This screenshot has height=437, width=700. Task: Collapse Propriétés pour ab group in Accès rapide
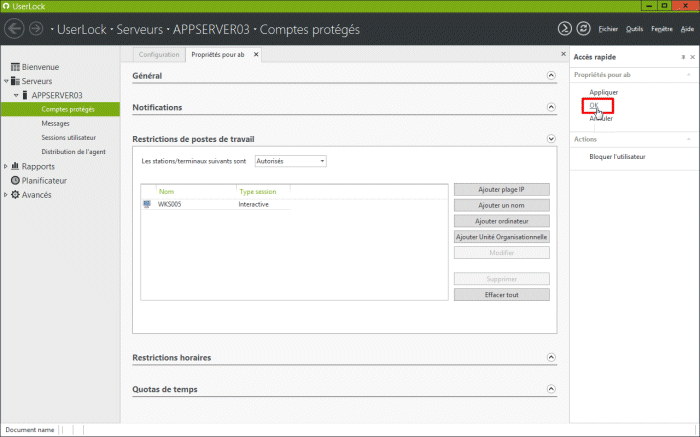click(x=689, y=75)
